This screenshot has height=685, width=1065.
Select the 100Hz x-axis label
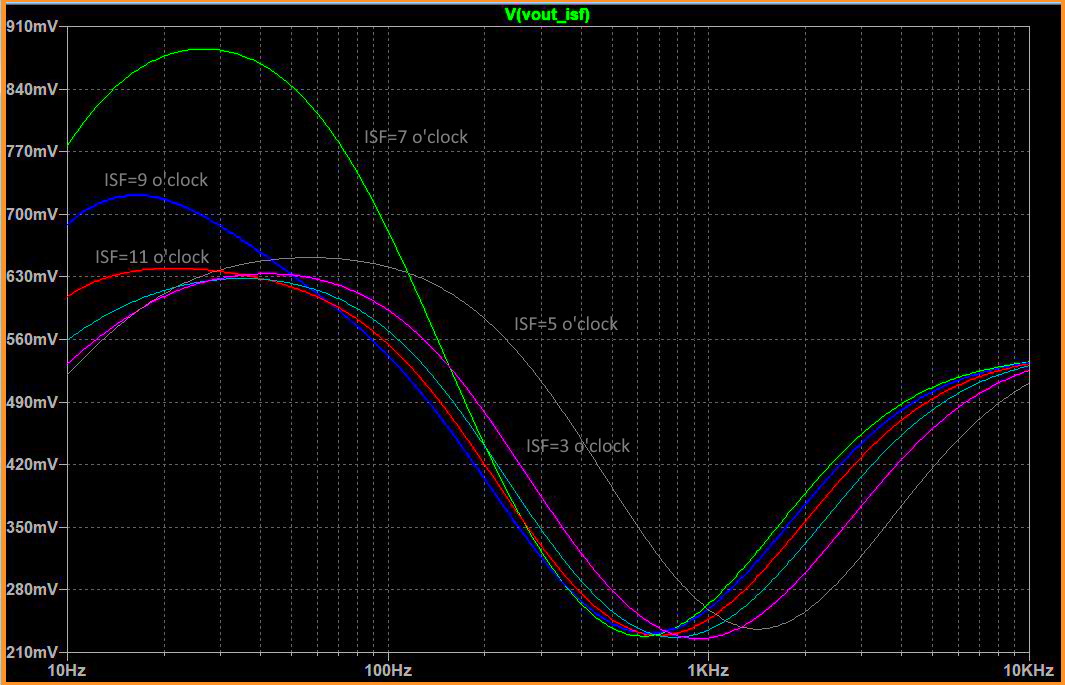[387, 668]
